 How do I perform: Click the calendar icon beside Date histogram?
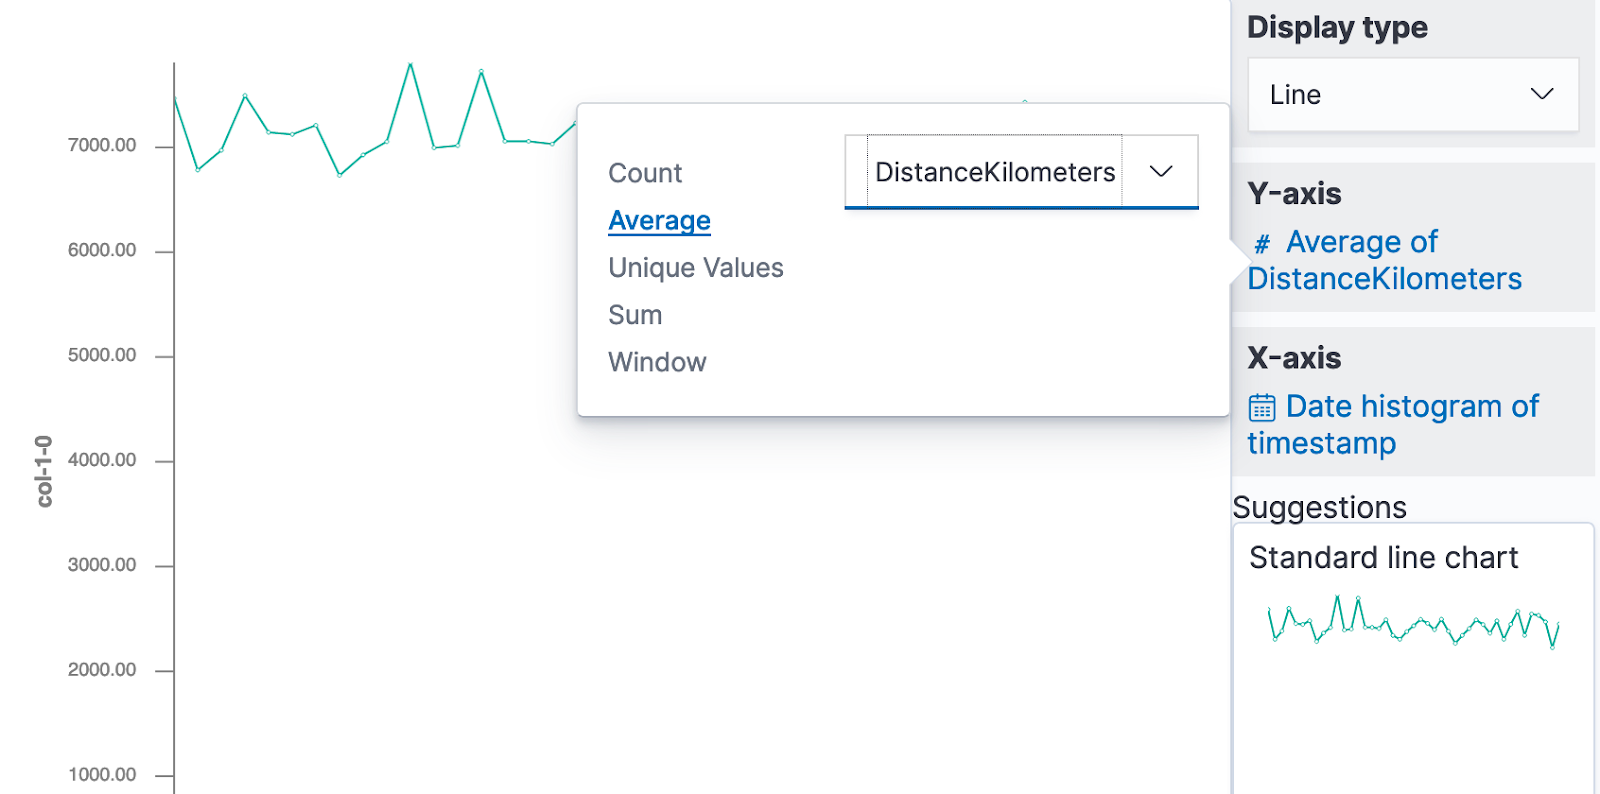[1262, 408]
